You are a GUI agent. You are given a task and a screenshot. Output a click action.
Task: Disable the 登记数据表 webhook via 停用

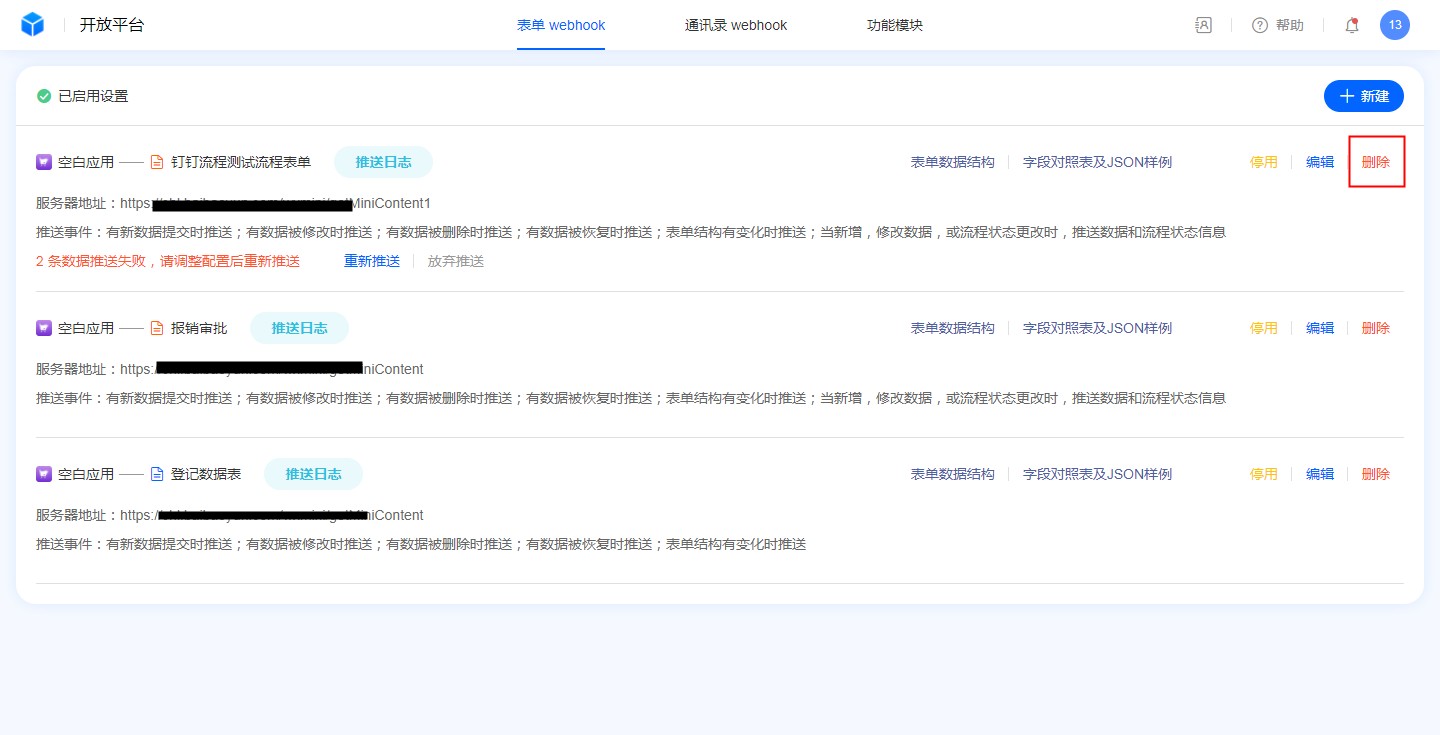tap(1264, 474)
